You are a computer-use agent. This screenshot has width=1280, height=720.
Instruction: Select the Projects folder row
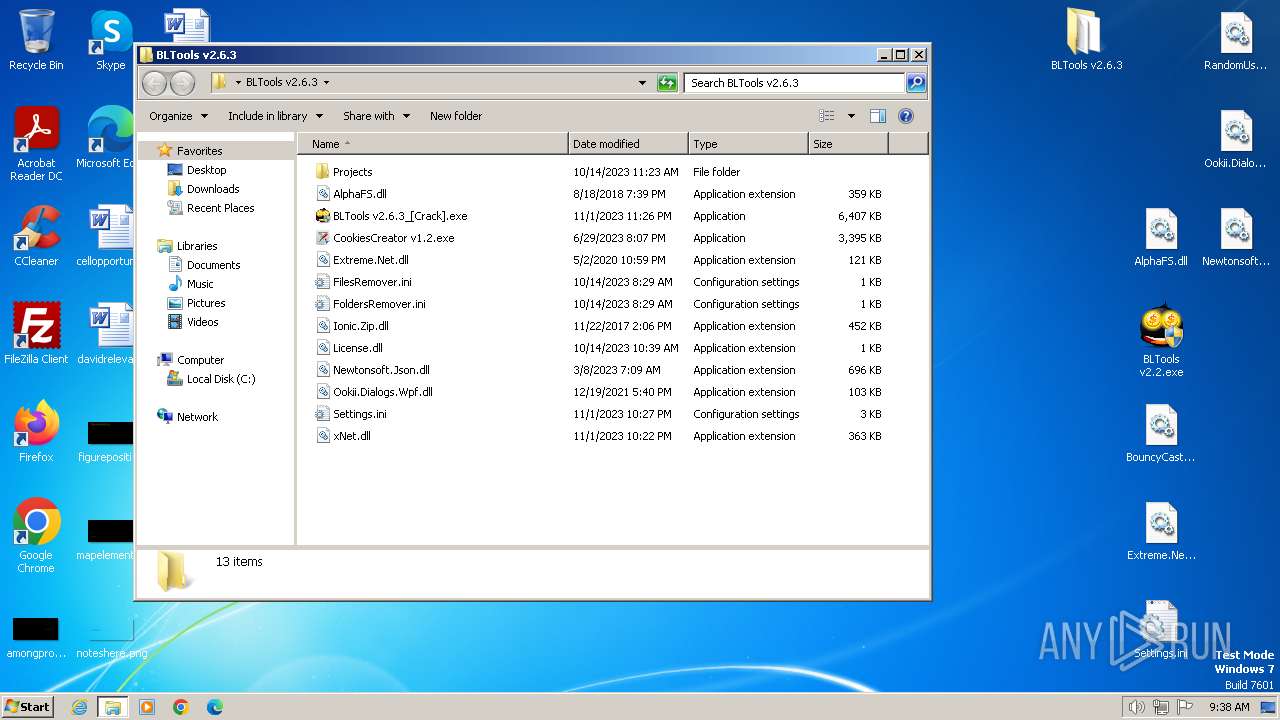600,172
